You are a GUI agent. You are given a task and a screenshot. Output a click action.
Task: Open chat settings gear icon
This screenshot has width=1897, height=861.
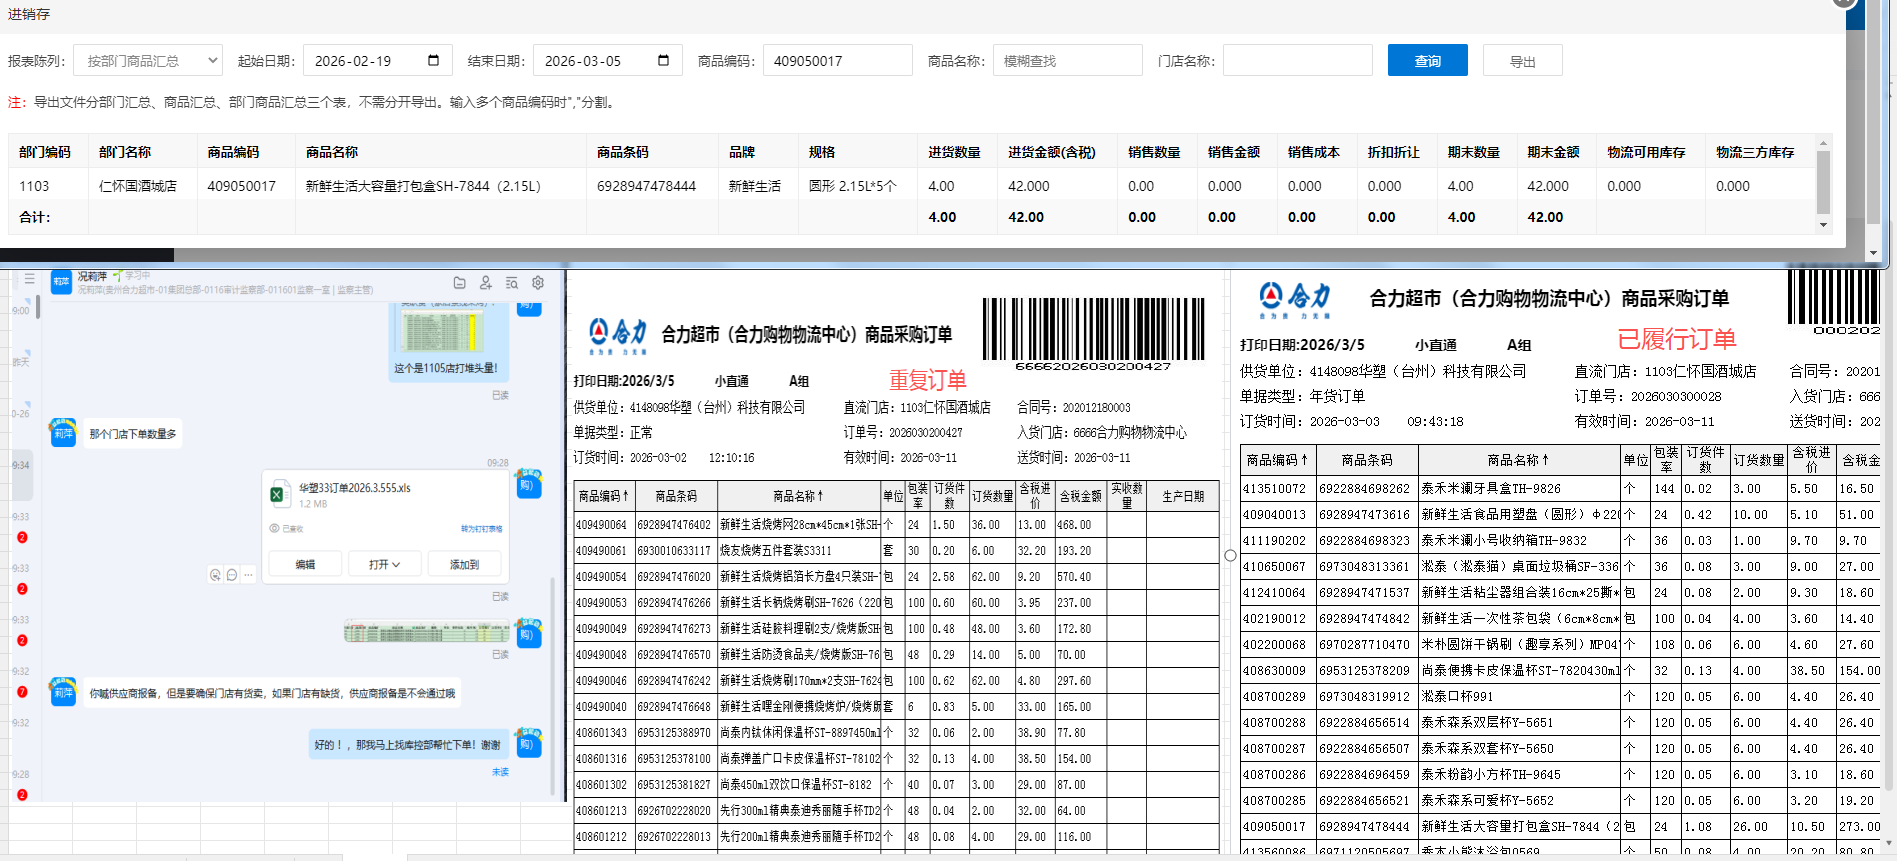[x=538, y=283]
